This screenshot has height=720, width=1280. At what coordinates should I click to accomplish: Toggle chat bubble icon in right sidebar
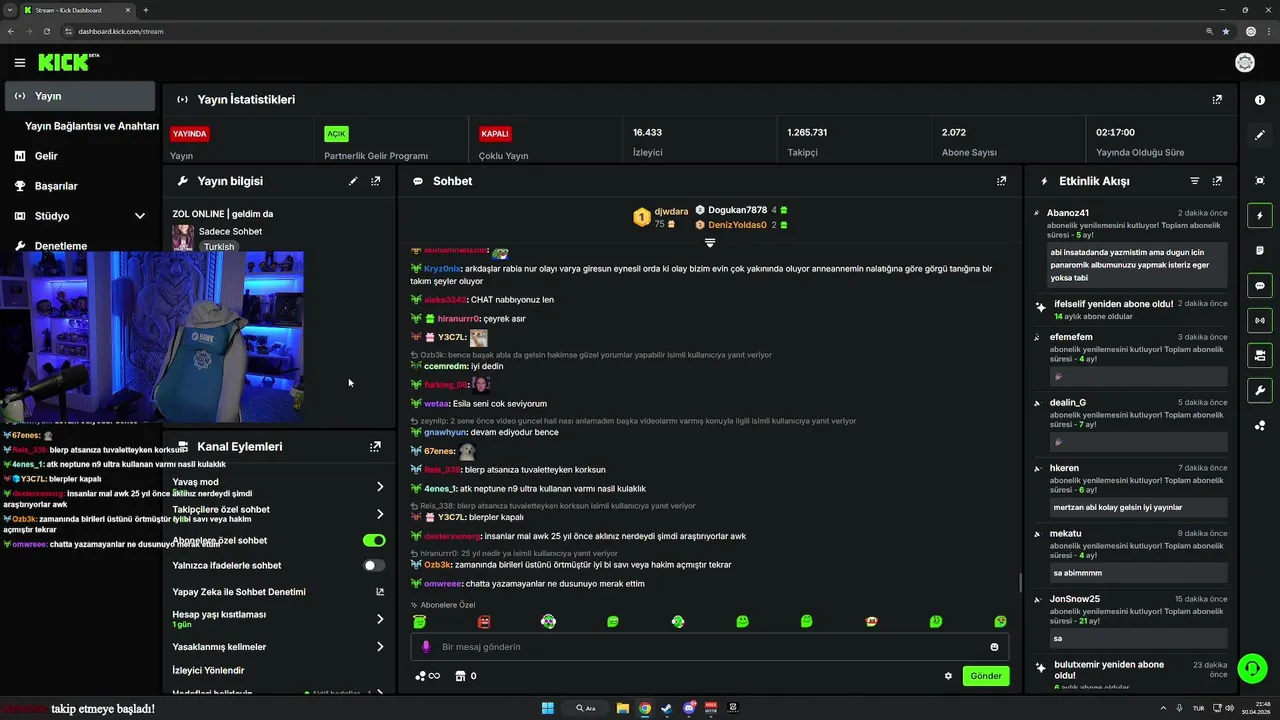(x=1260, y=286)
